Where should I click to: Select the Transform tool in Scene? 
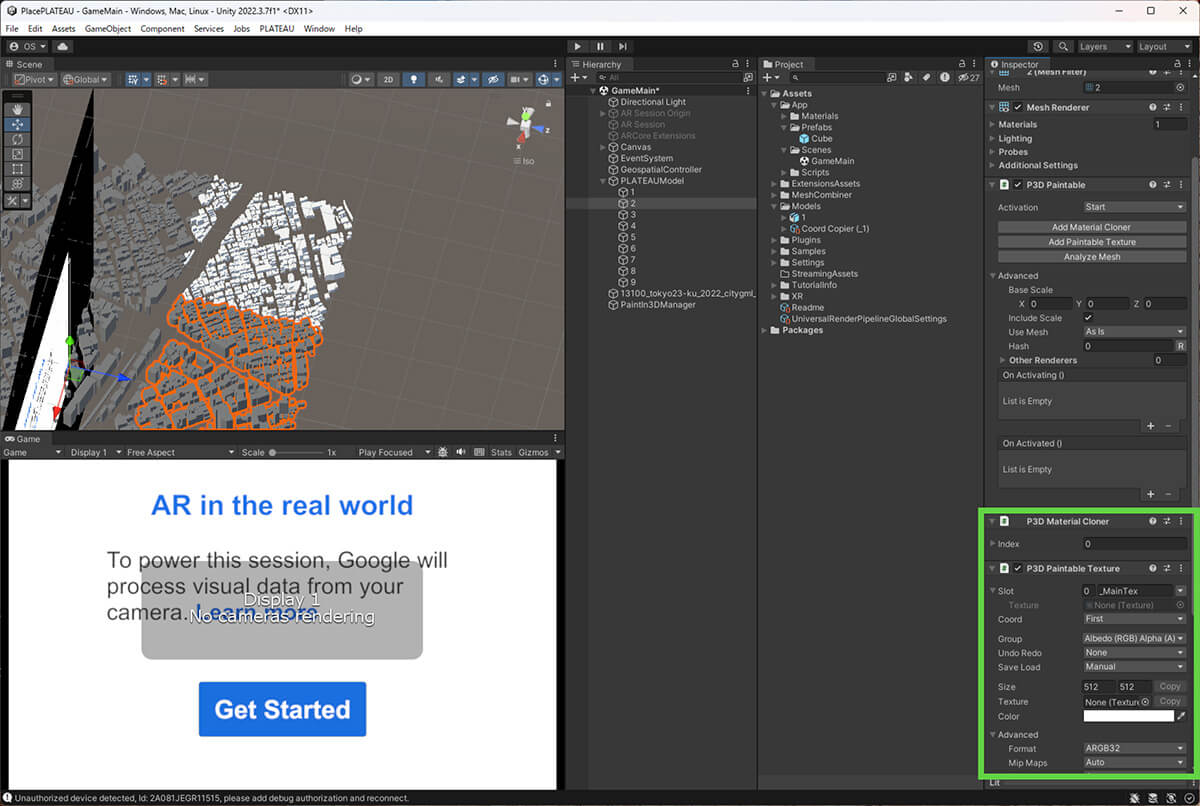17,184
